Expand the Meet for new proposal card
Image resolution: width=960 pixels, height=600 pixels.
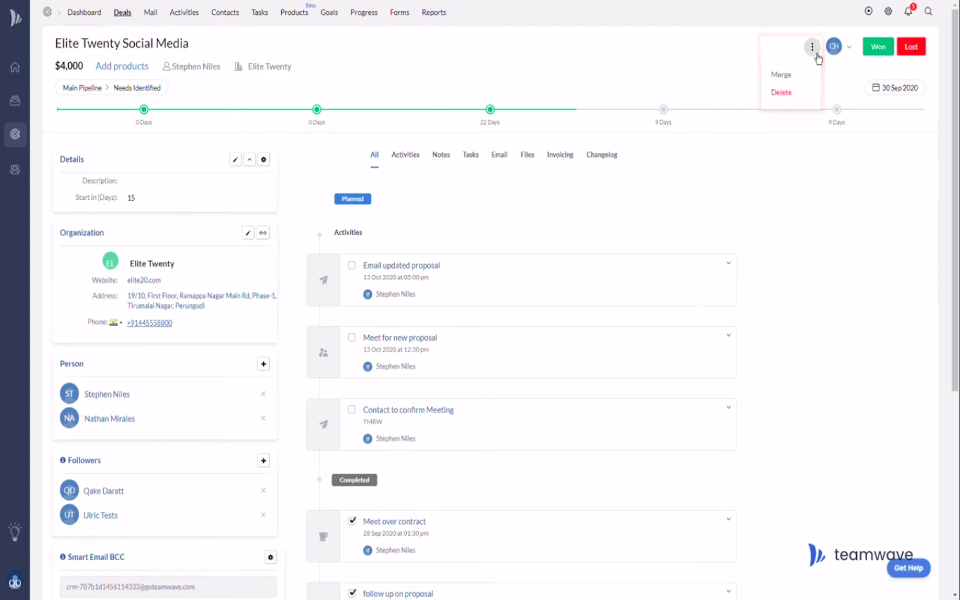pos(729,336)
